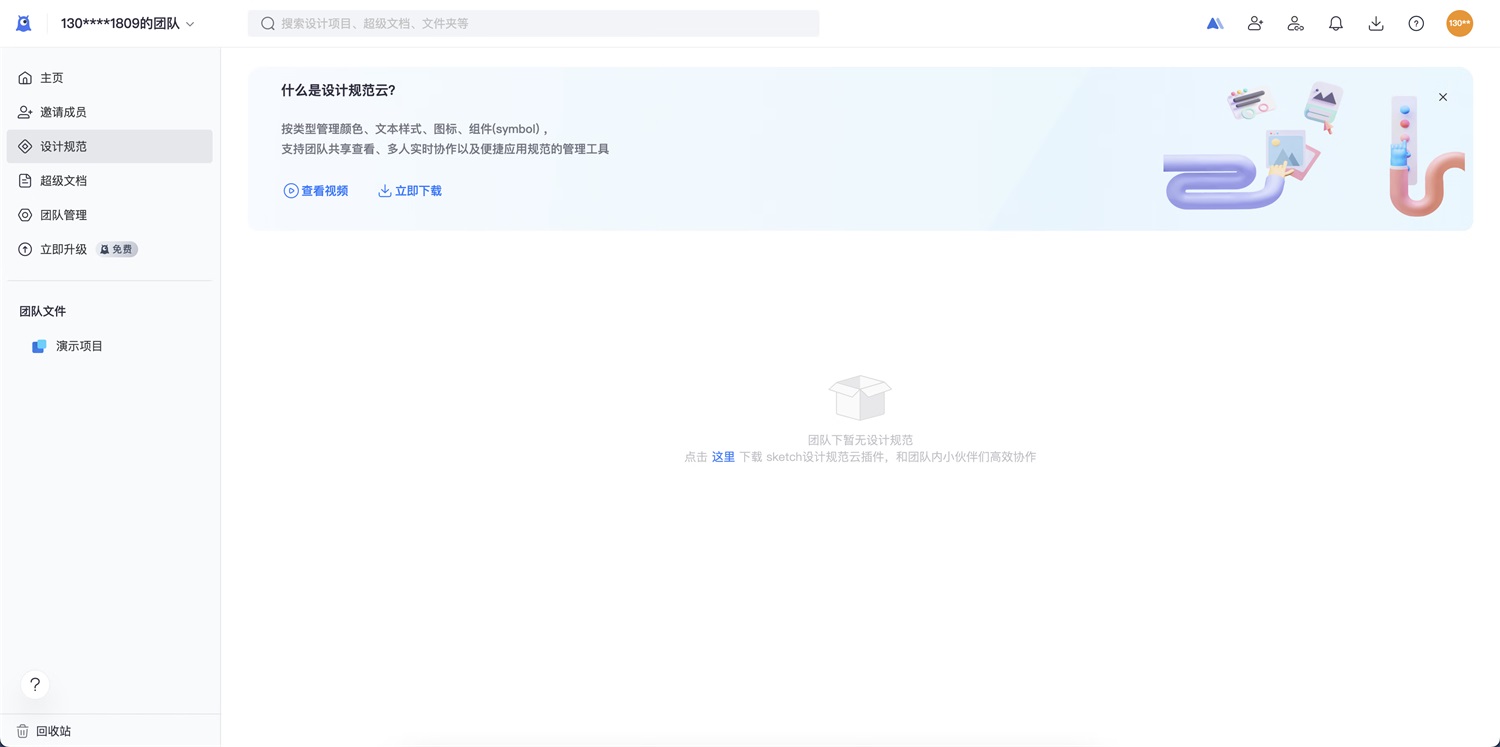Click the floating help button at the bottom left
Viewport: 1500px width, 747px height.
(x=35, y=685)
